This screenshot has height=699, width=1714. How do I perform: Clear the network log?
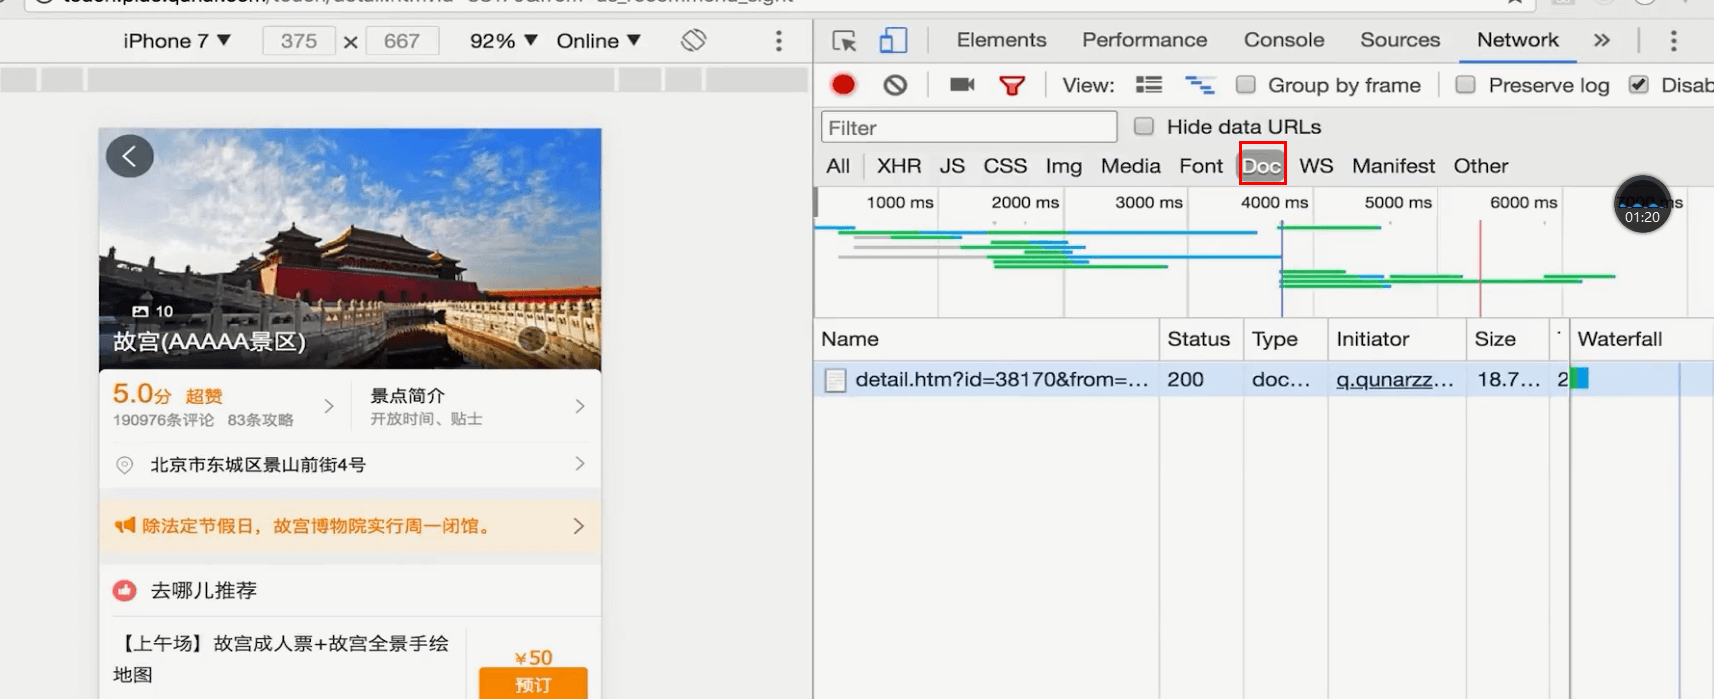click(x=895, y=85)
